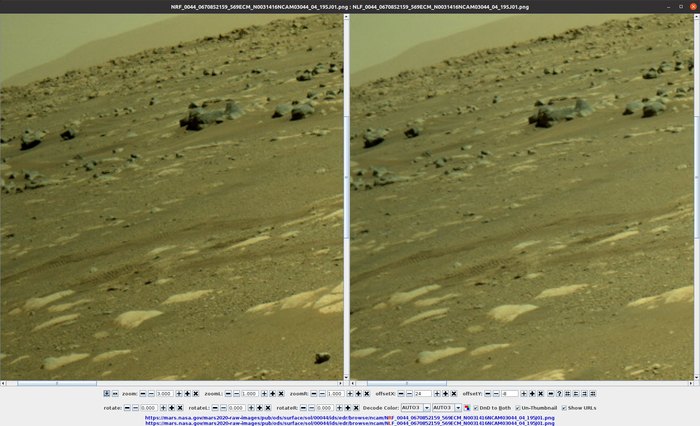The width and height of the screenshot is (700, 426).
Task: Click the thin minus button for rotateL
Action: [x=224, y=408]
